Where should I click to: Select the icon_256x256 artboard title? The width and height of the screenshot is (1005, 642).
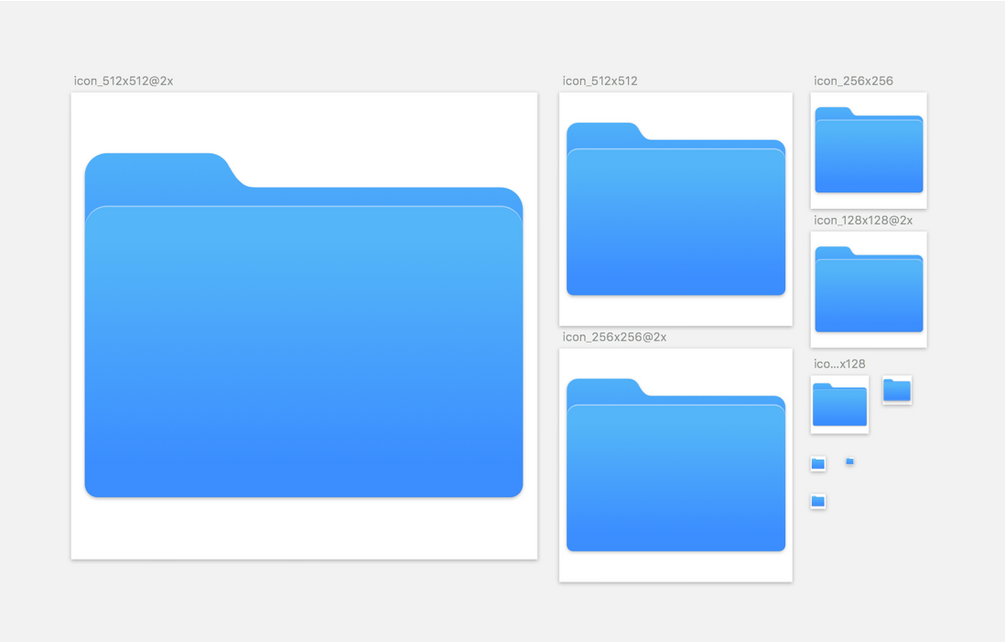(853, 81)
